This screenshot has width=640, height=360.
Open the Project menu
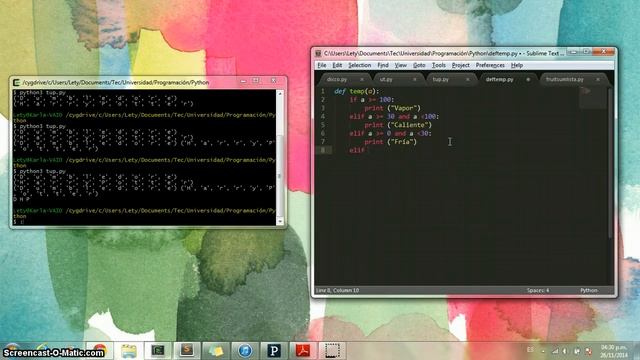click(x=460, y=65)
